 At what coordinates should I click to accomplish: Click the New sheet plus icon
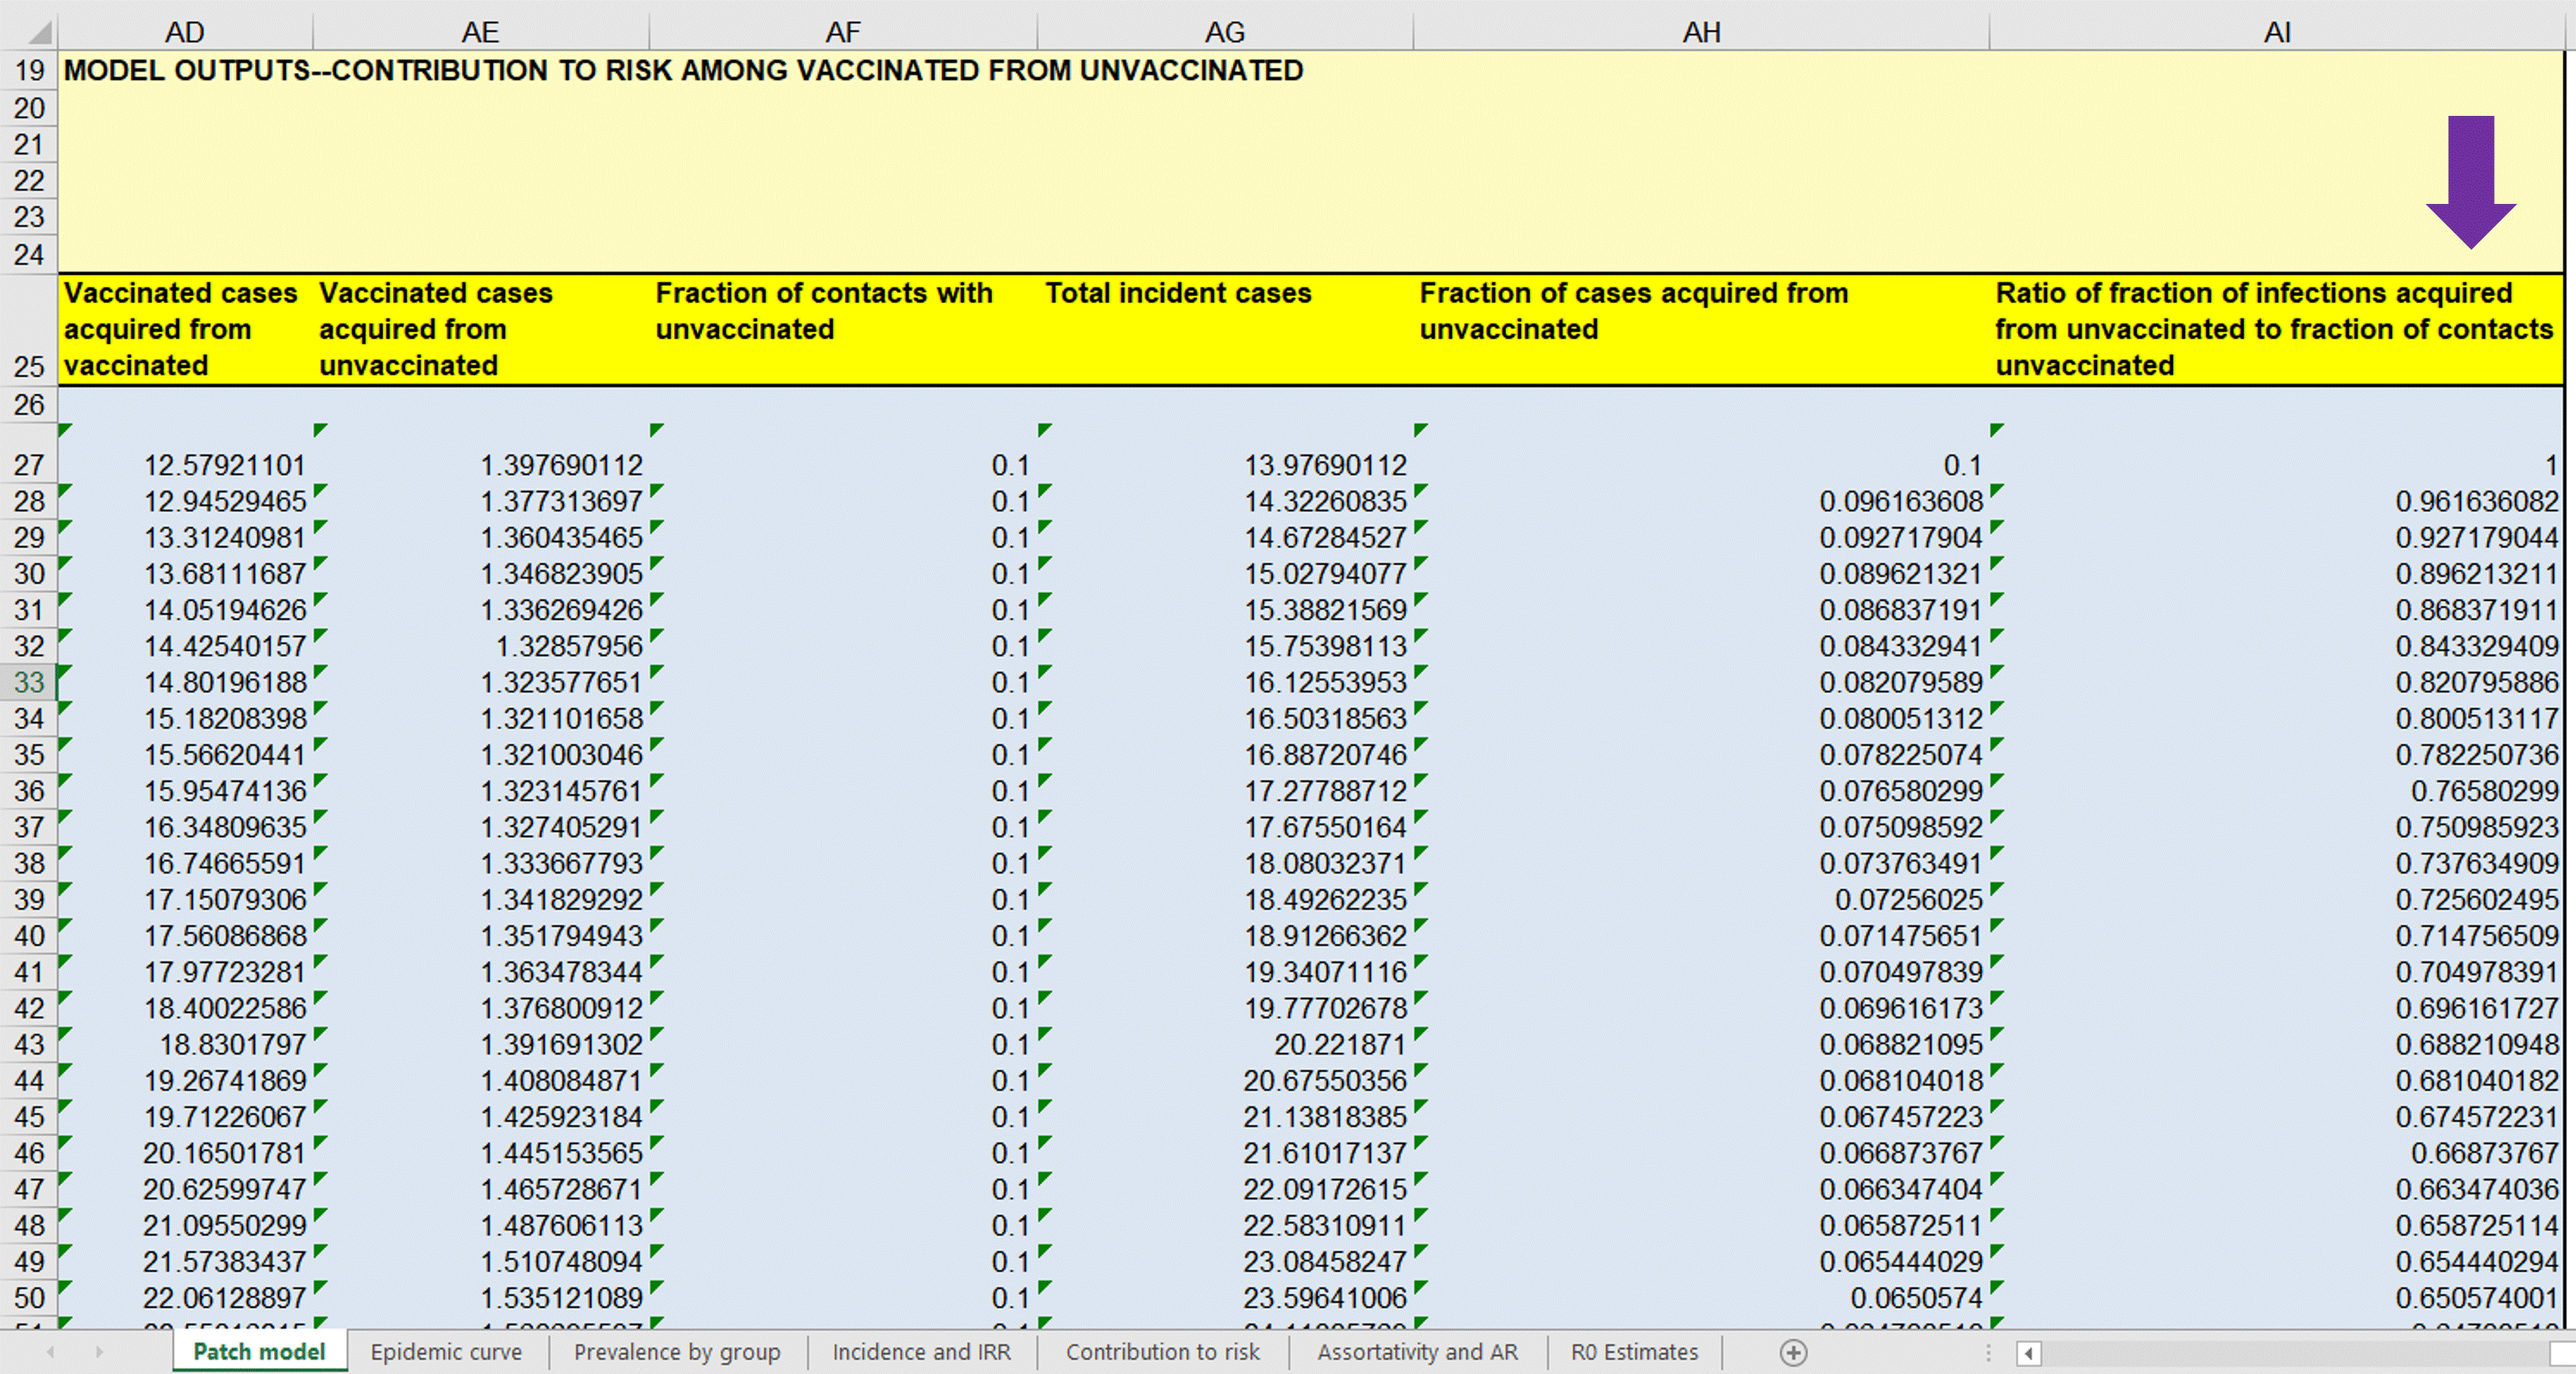(x=1793, y=1353)
